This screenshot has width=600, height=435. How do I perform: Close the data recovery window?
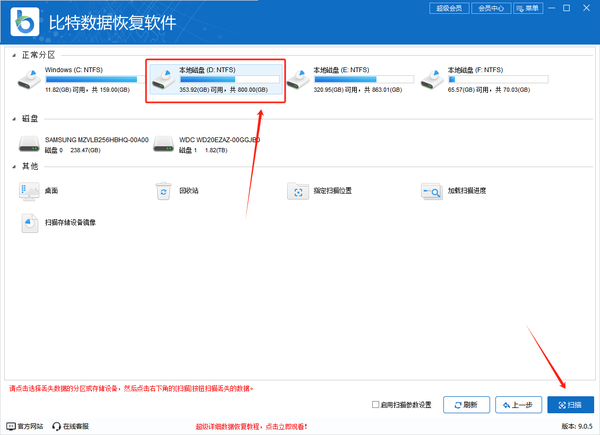[586, 8]
